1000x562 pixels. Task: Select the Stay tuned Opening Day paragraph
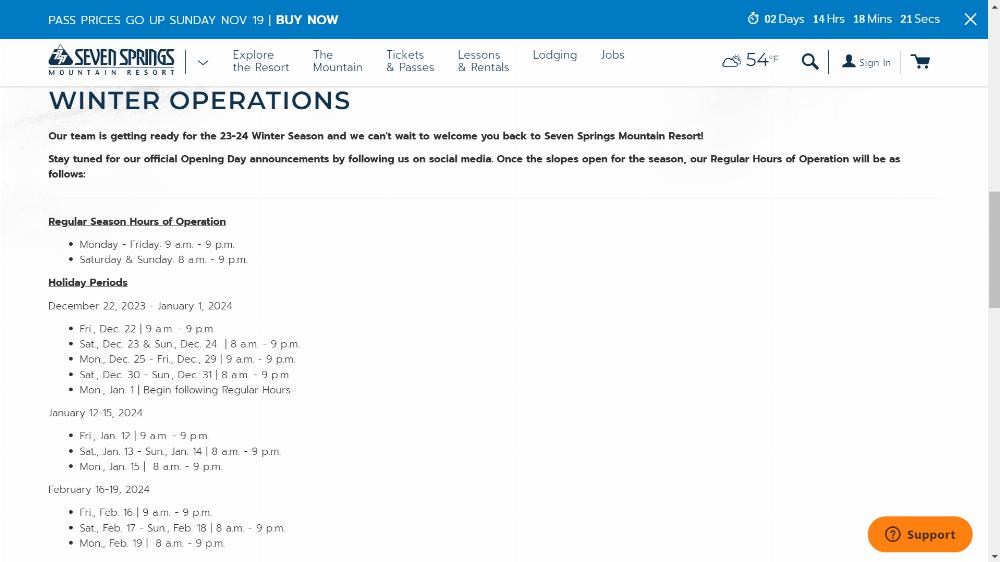[474, 166]
